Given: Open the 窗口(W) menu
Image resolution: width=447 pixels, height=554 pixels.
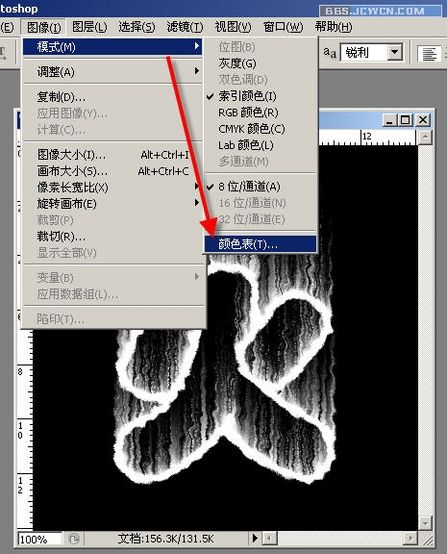Looking at the screenshot, I should click(x=283, y=27).
